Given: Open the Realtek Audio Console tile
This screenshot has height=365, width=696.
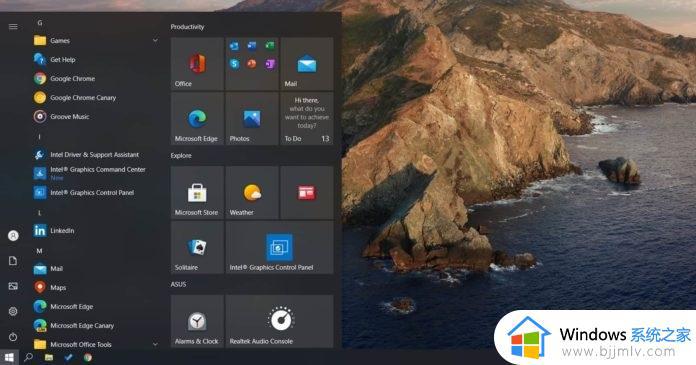Looking at the screenshot, I should pos(280,321).
